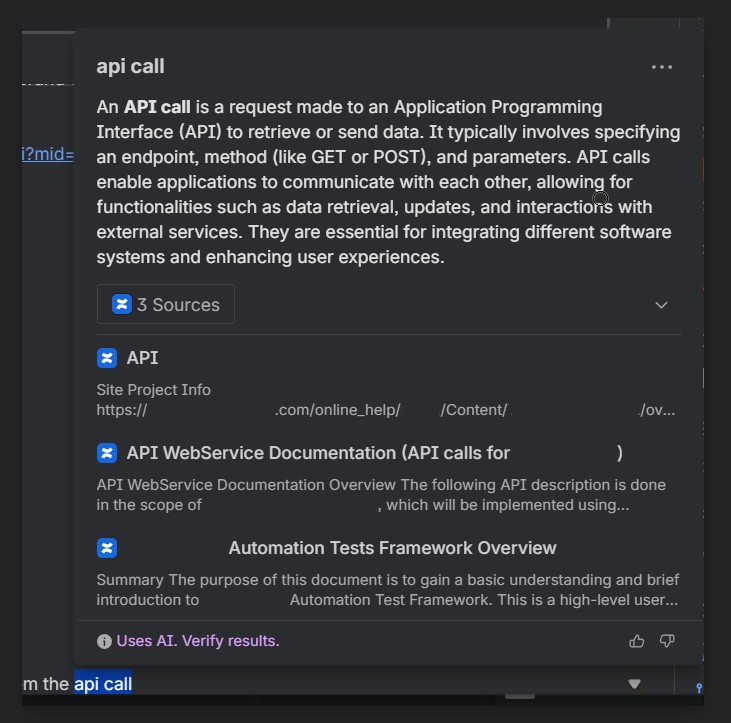Click the i?mid= hyperlink behind the popup
The width and height of the screenshot is (731, 723).
click(48, 154)
